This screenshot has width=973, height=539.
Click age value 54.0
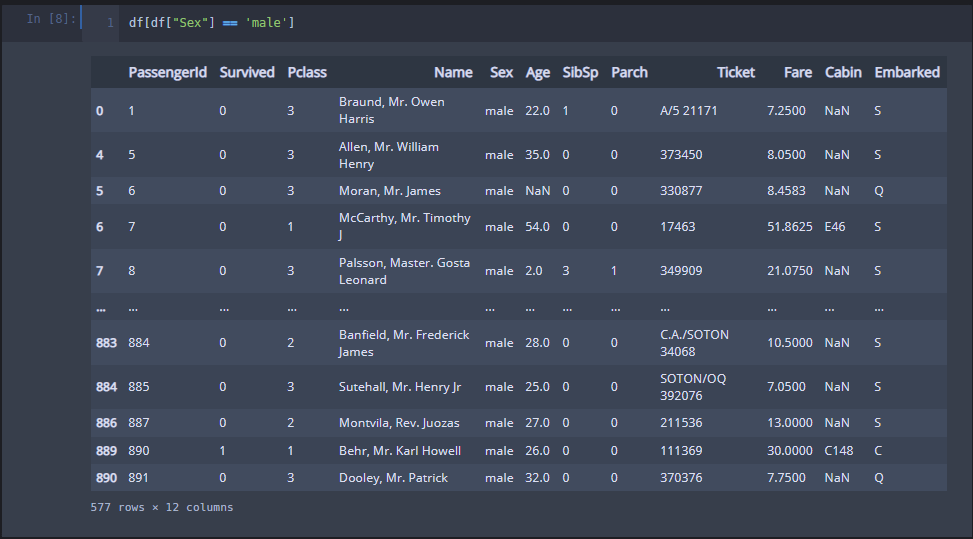(537, 227)
